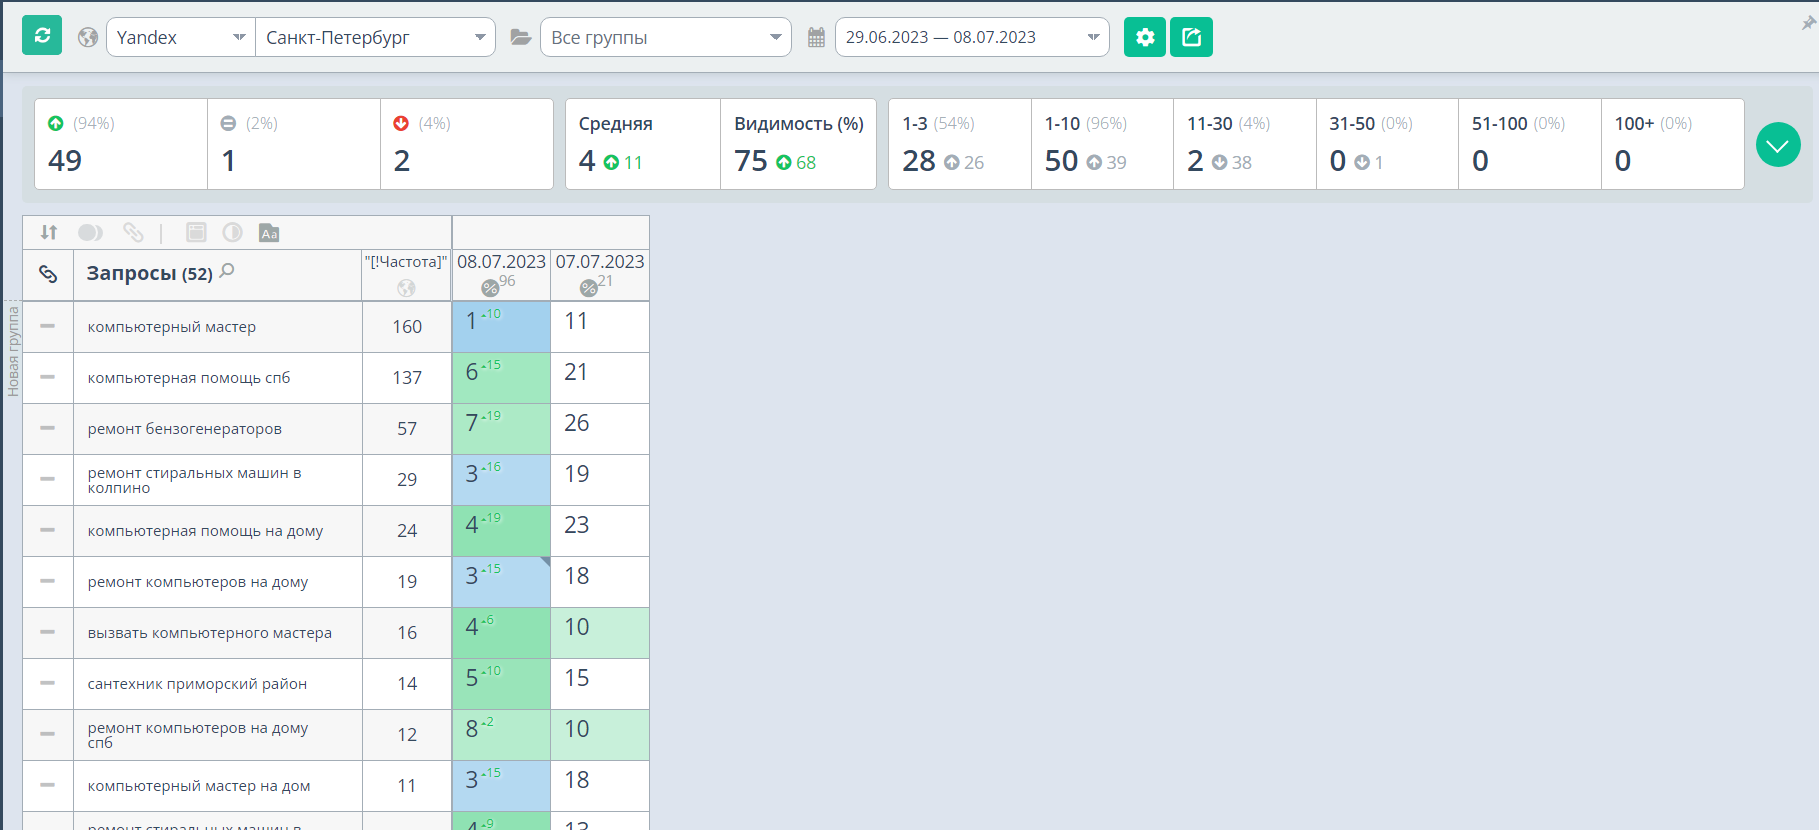Toggle the pill-shaped switch icon in the table toolbar
Image resolution: width=1819 pixels, height=830 pixels.
(90, 232)
